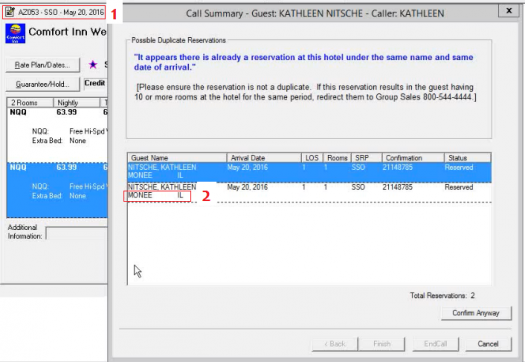Click the Rooms column header
The width and height of the screenshot is (525, 362).
(x=337, y=158)
